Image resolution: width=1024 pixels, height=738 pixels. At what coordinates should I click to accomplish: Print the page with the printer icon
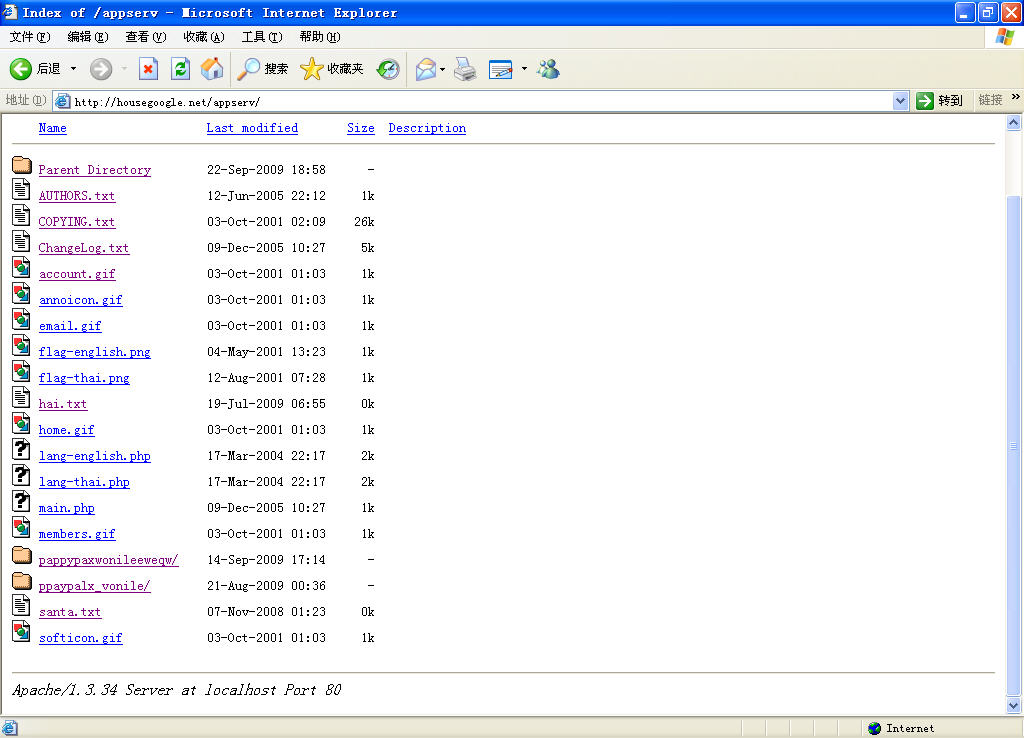click(x=465, y=69)
